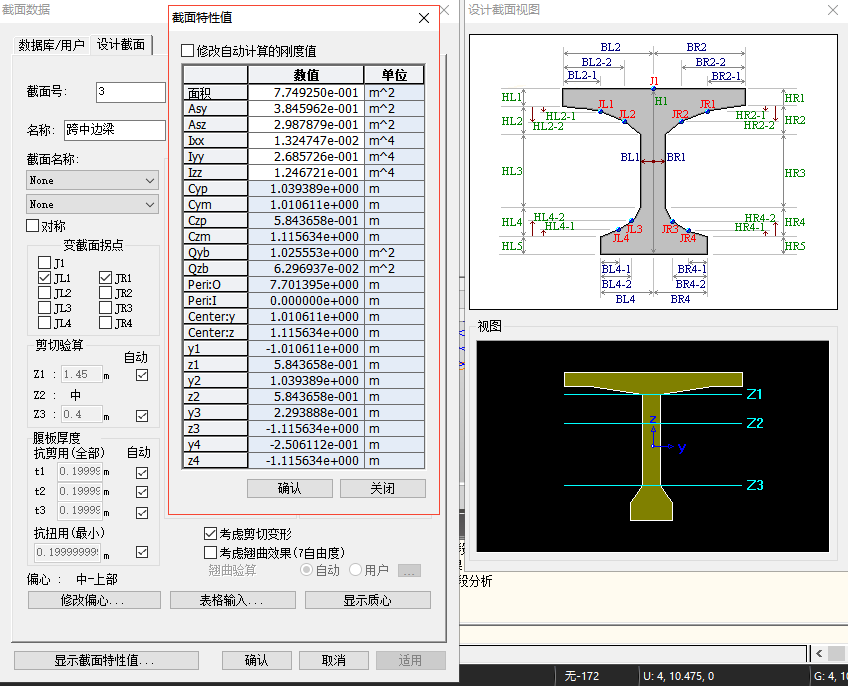
Task: Enable 考虑翘曲效果(7自由度) option
Action: [x=210, y=552]
